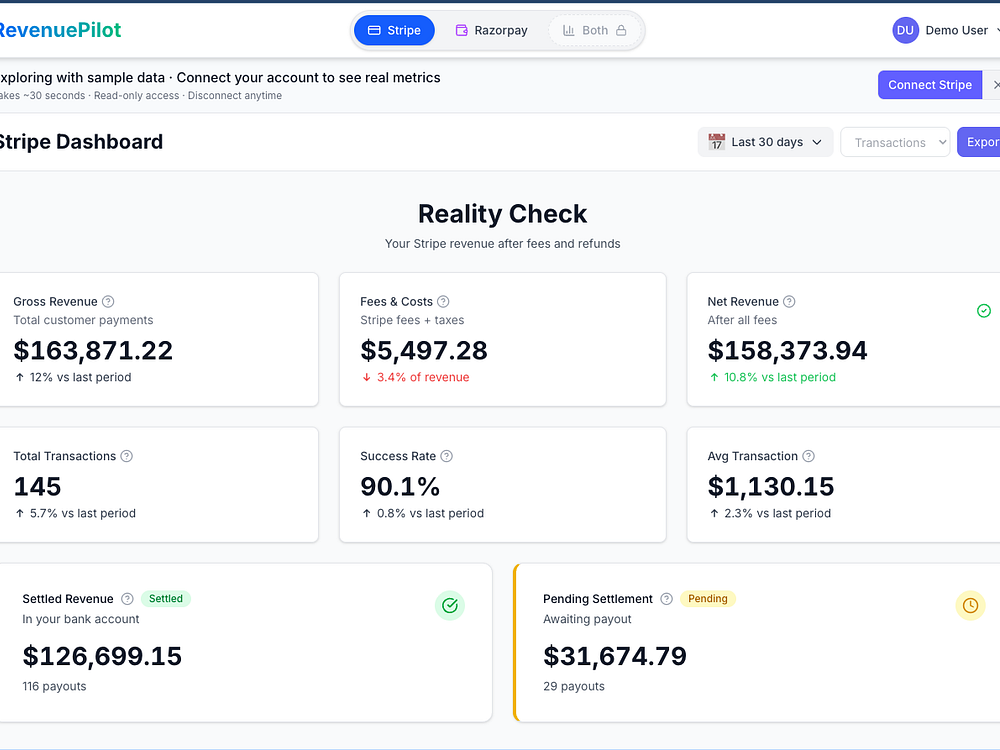Select the locked Both option
1000x750 pixels.
[594, 30]
